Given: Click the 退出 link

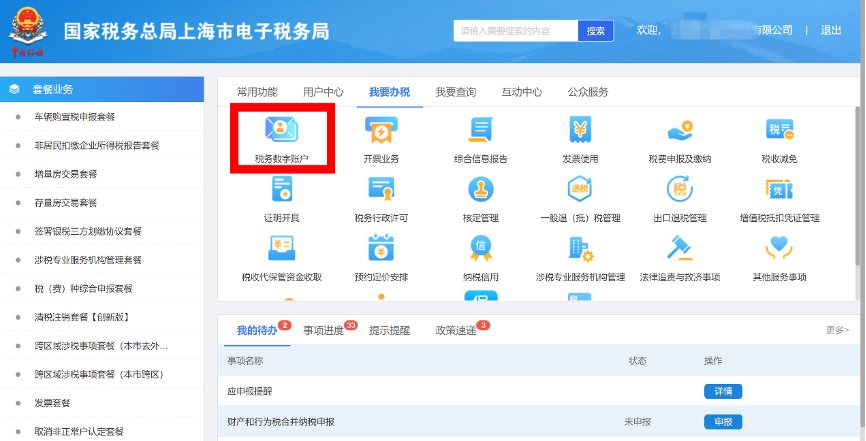Looking at the screenshot, I should 831,31.
